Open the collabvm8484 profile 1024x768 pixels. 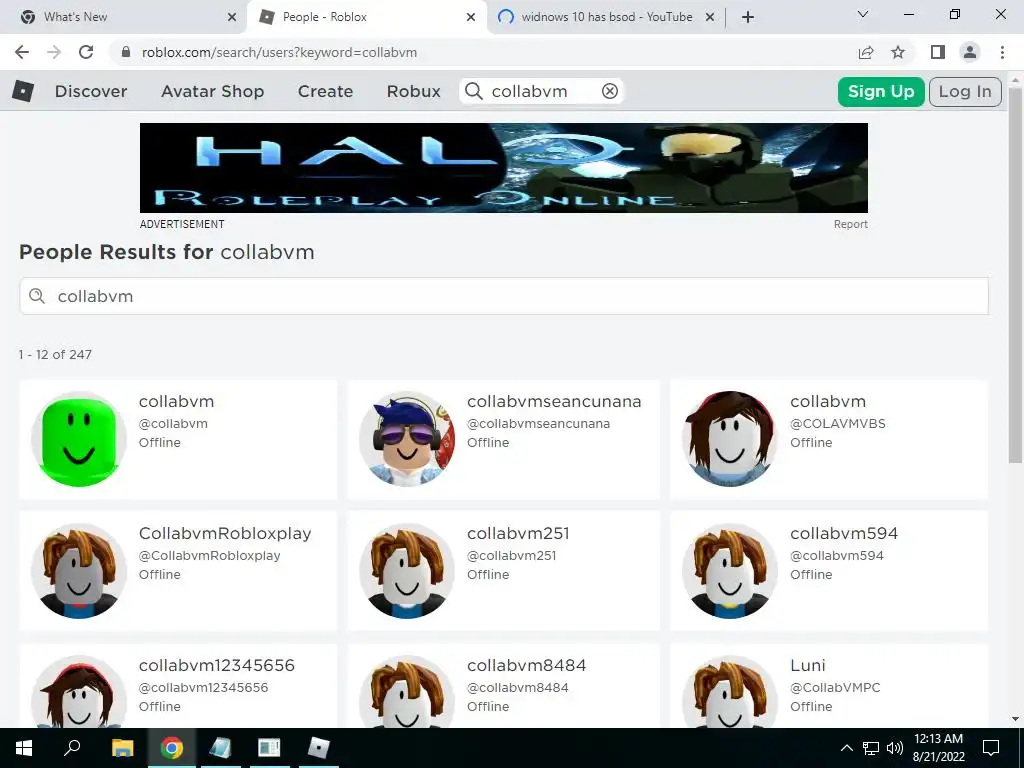point(526,665)
